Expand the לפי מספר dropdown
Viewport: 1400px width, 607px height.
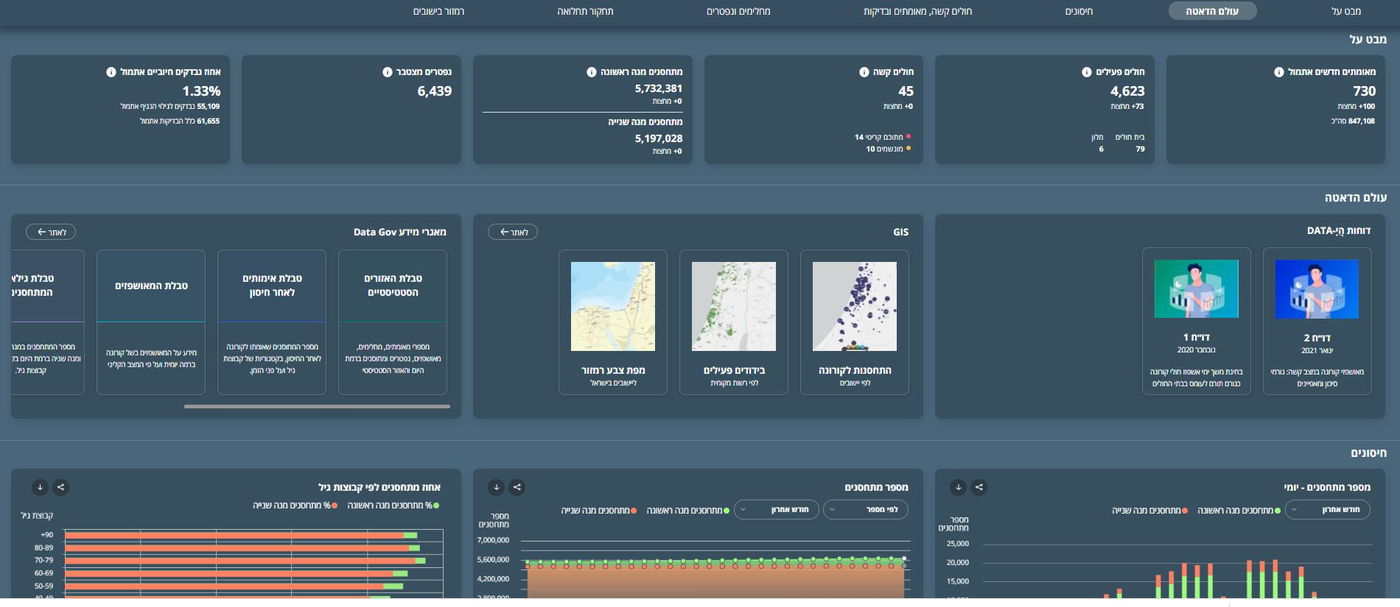pyautogui.click(x=865, y=510)
